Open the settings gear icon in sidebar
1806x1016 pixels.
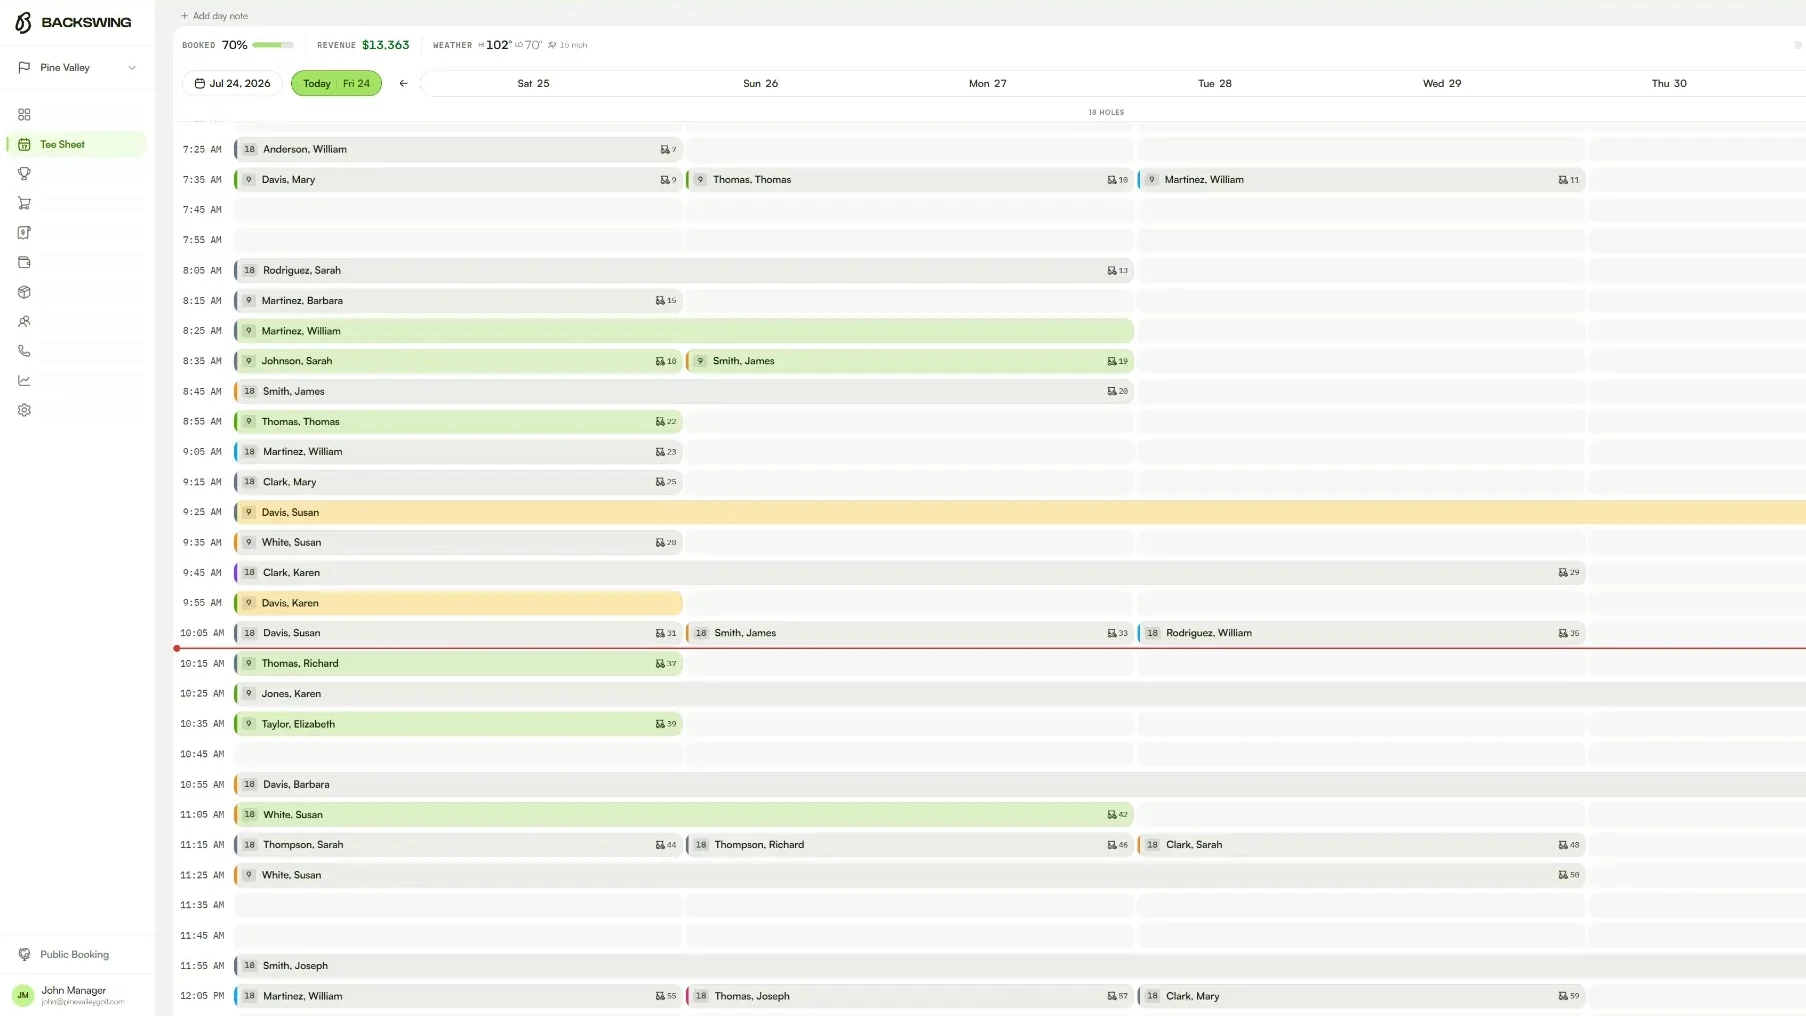(x=24, y=410)
